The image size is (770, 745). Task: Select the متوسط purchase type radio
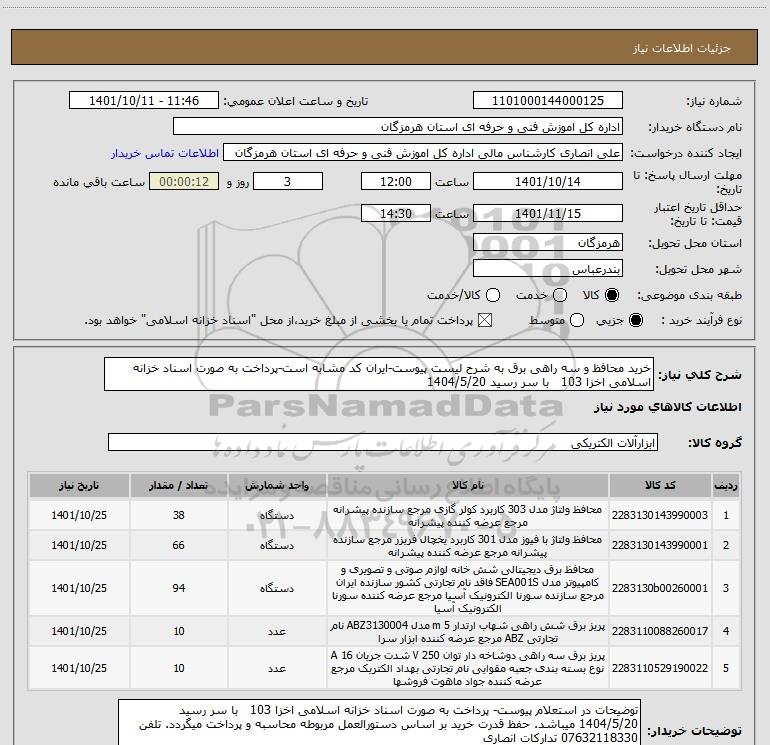coord(577,320)
